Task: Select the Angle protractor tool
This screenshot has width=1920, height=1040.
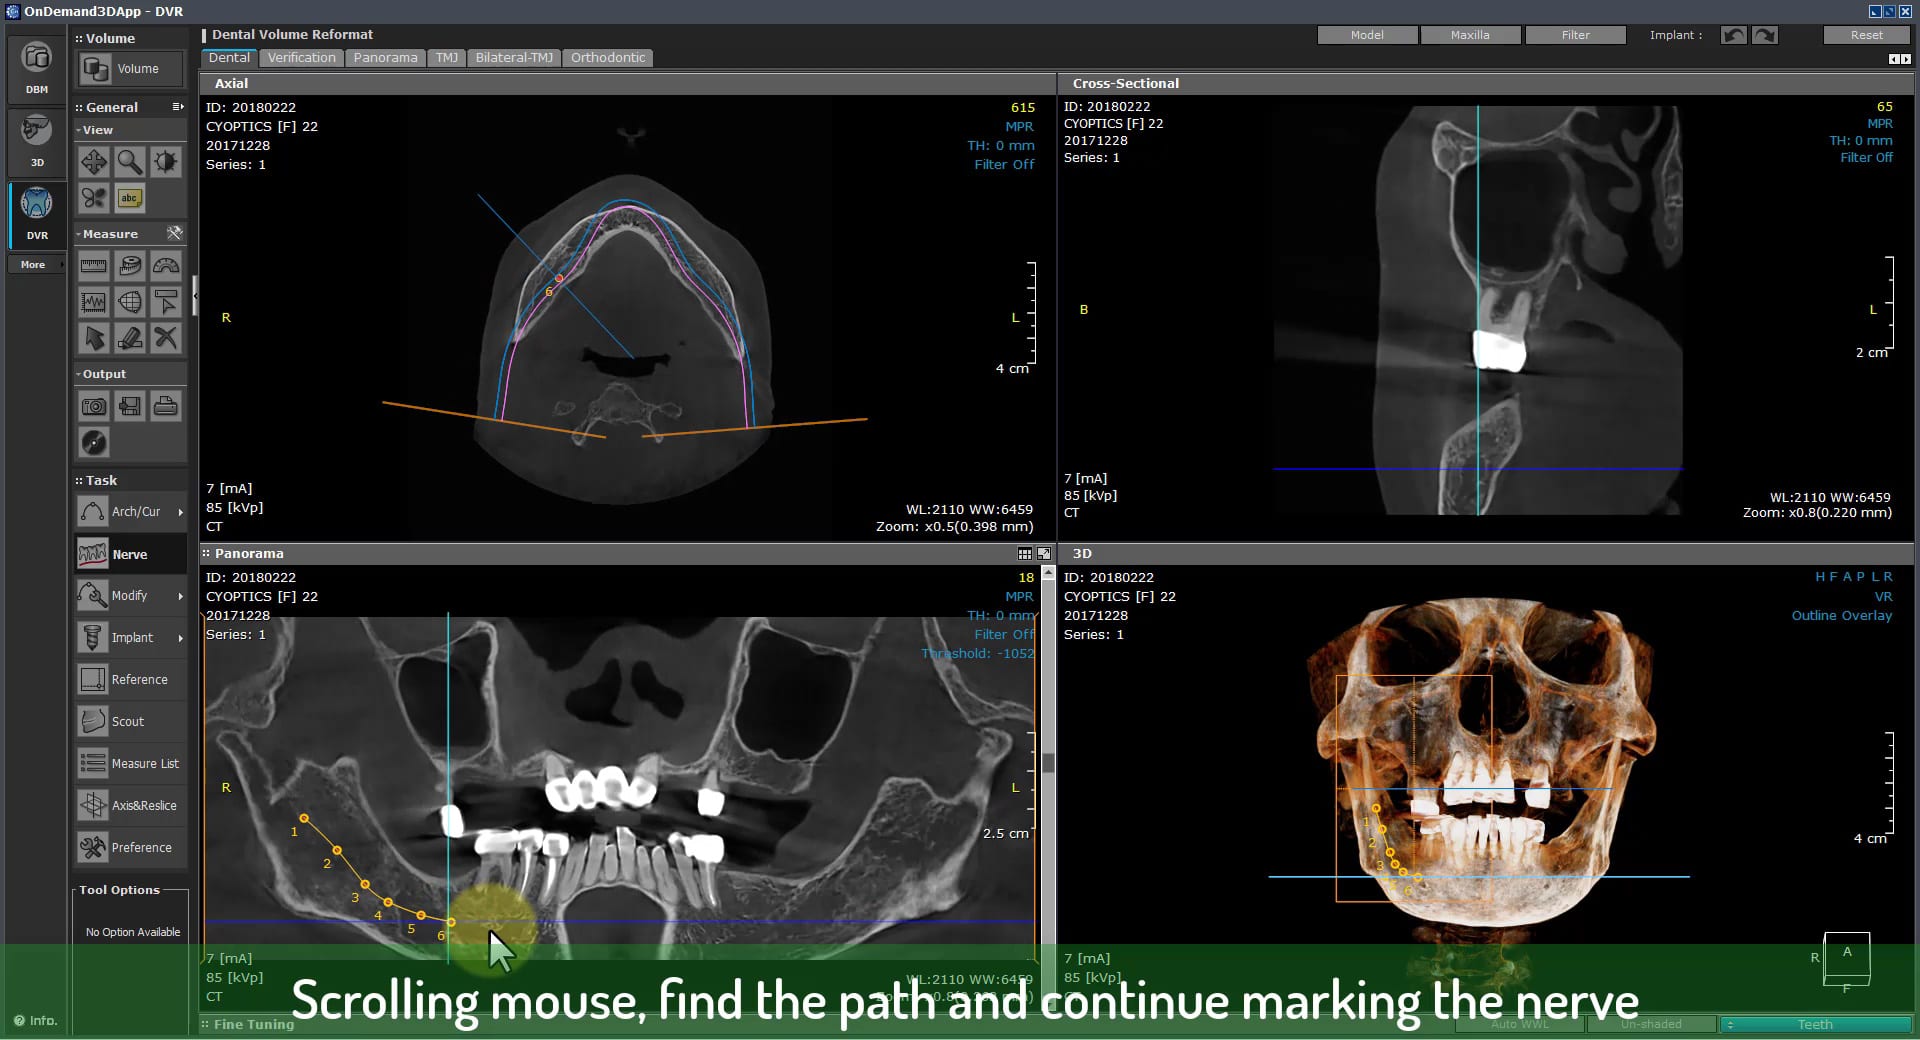Action: 166,266
